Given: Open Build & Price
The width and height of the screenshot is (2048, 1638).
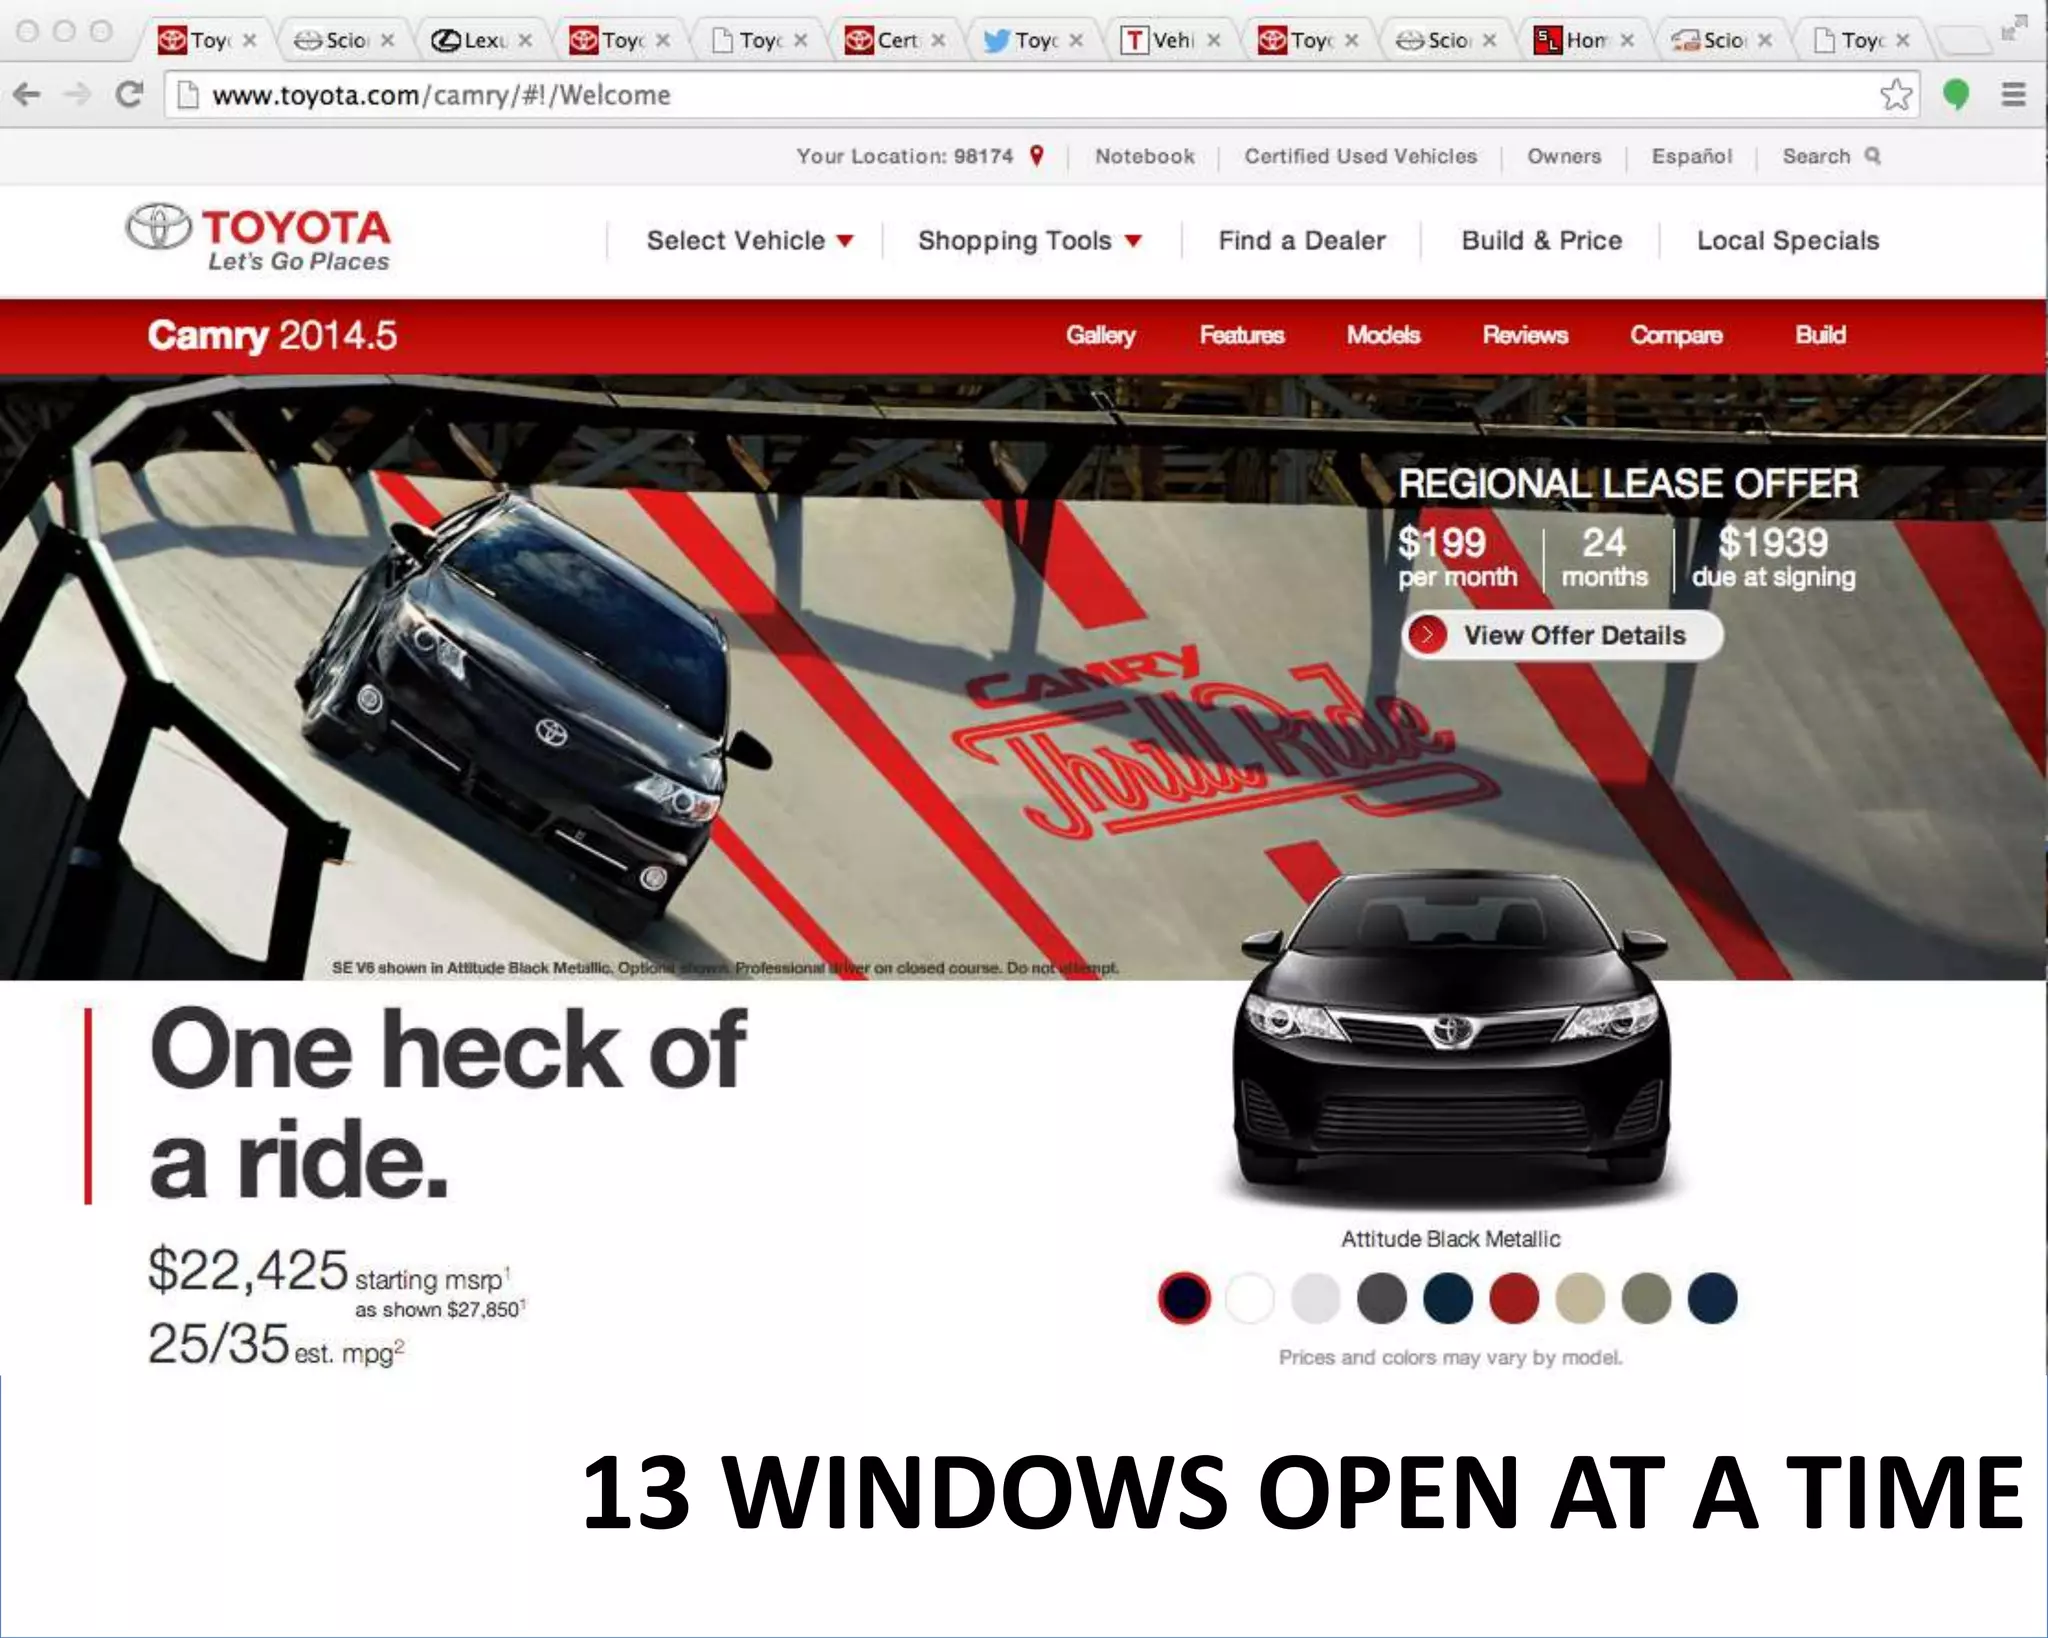Looking at the screenshot, I should click(1542, 241).
